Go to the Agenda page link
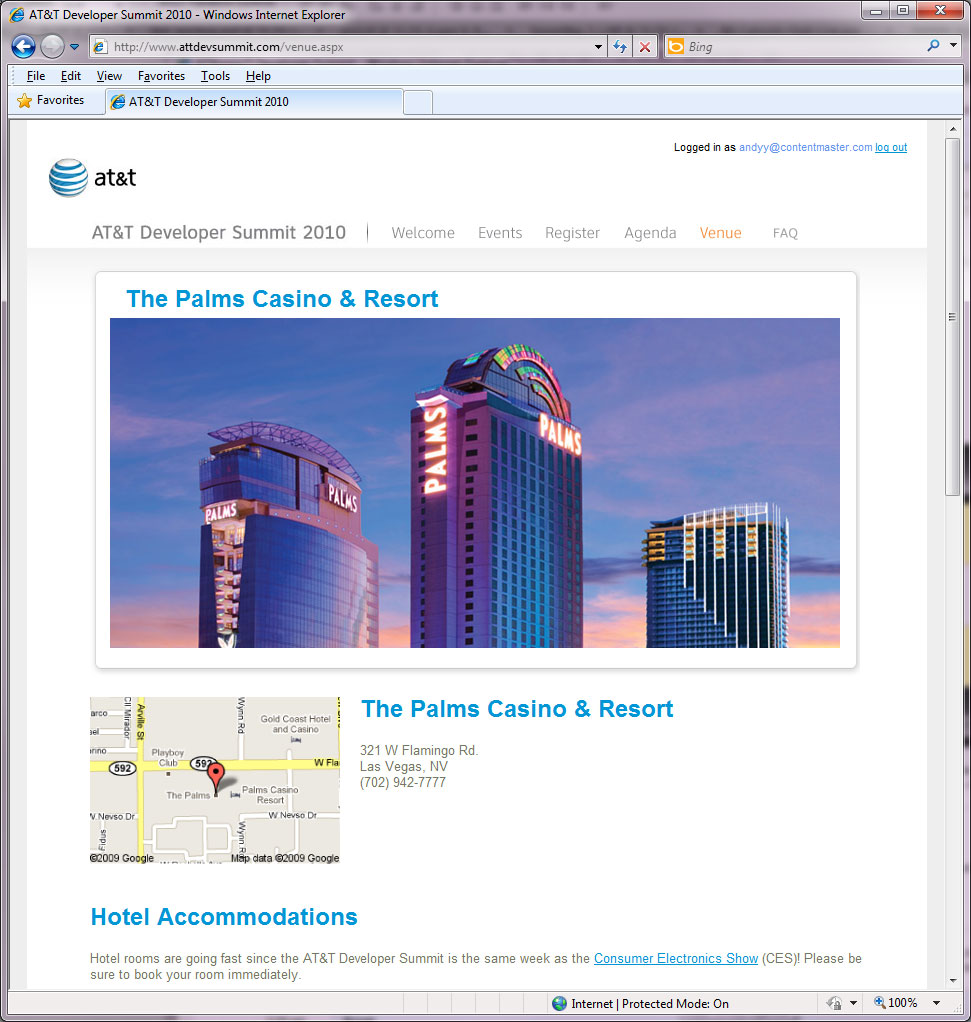Viewport: 971px width, 1022px height. pyautogui.click(x=650, y=233)
